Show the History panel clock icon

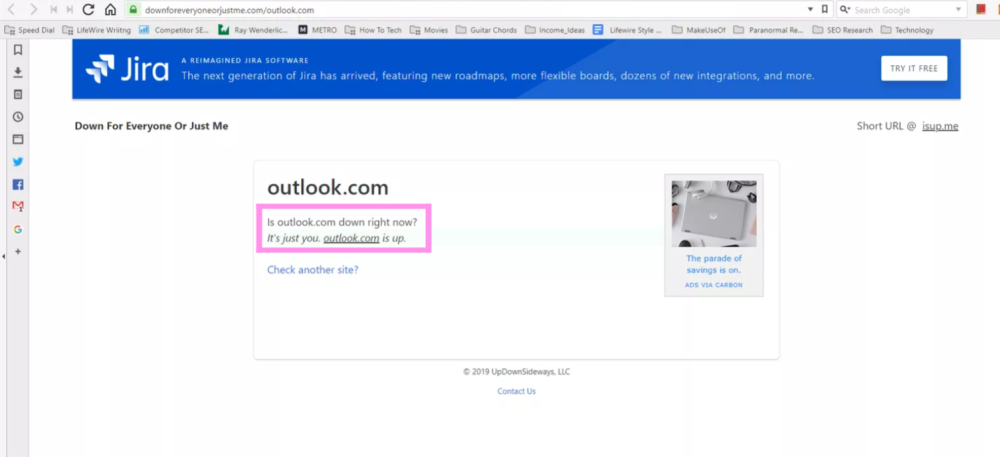pos(18,117)
